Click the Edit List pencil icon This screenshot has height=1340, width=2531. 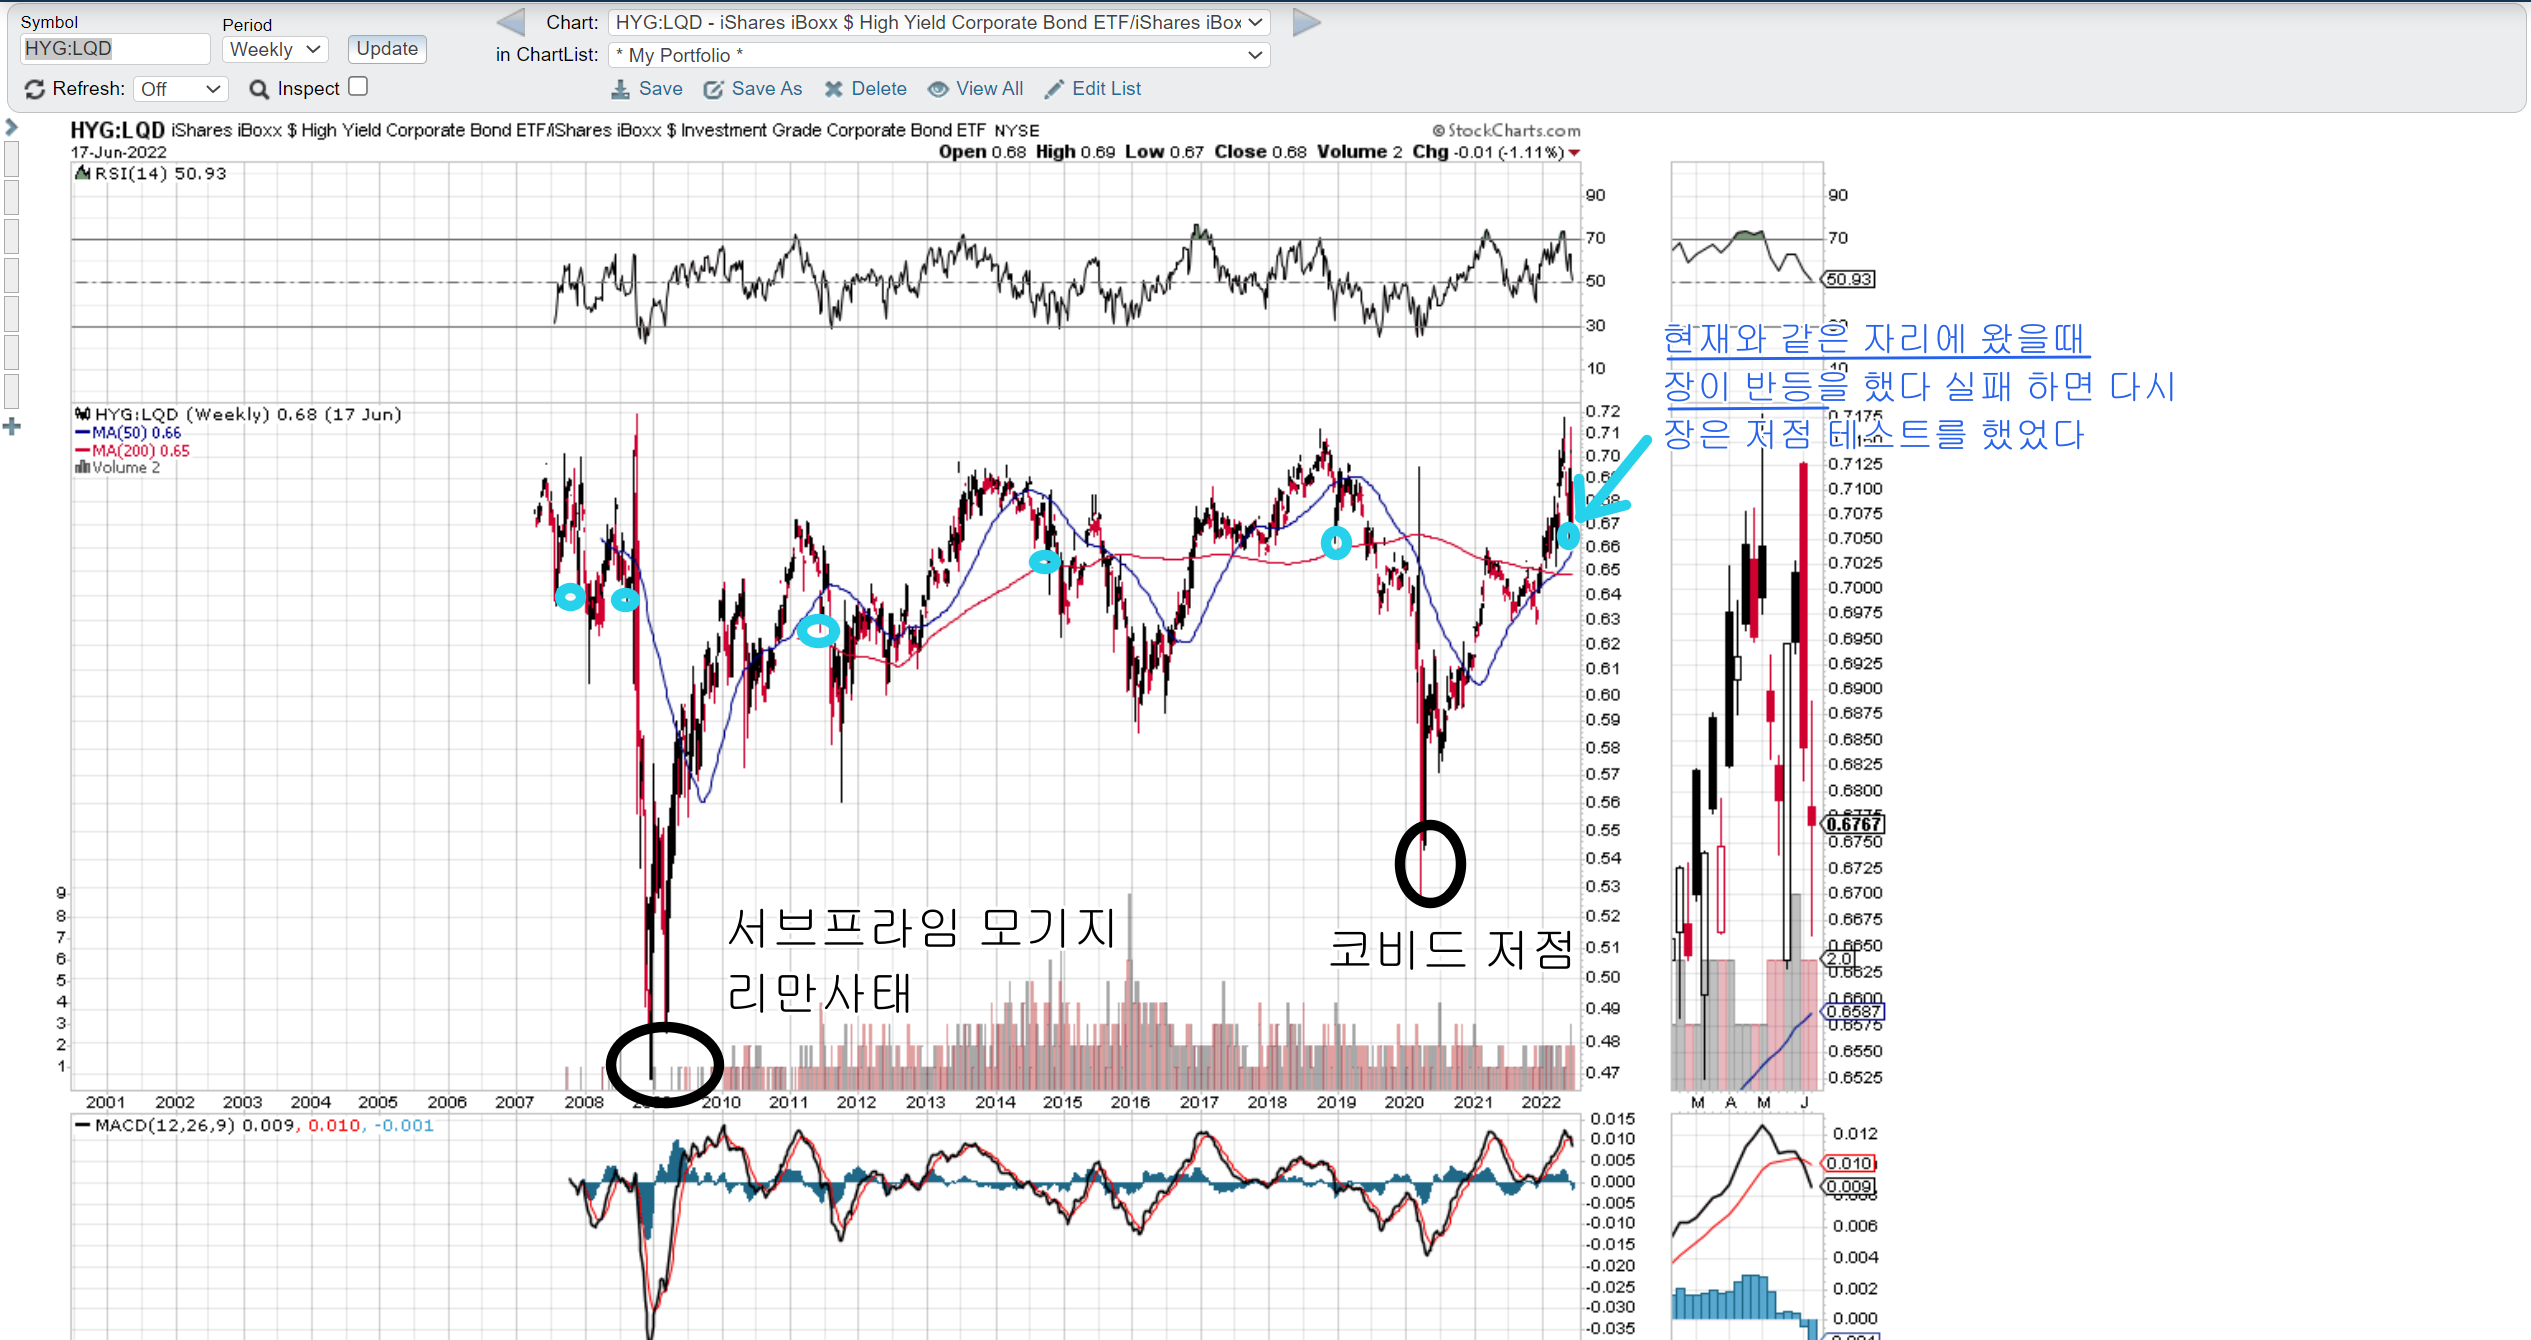click(1054, 89)
